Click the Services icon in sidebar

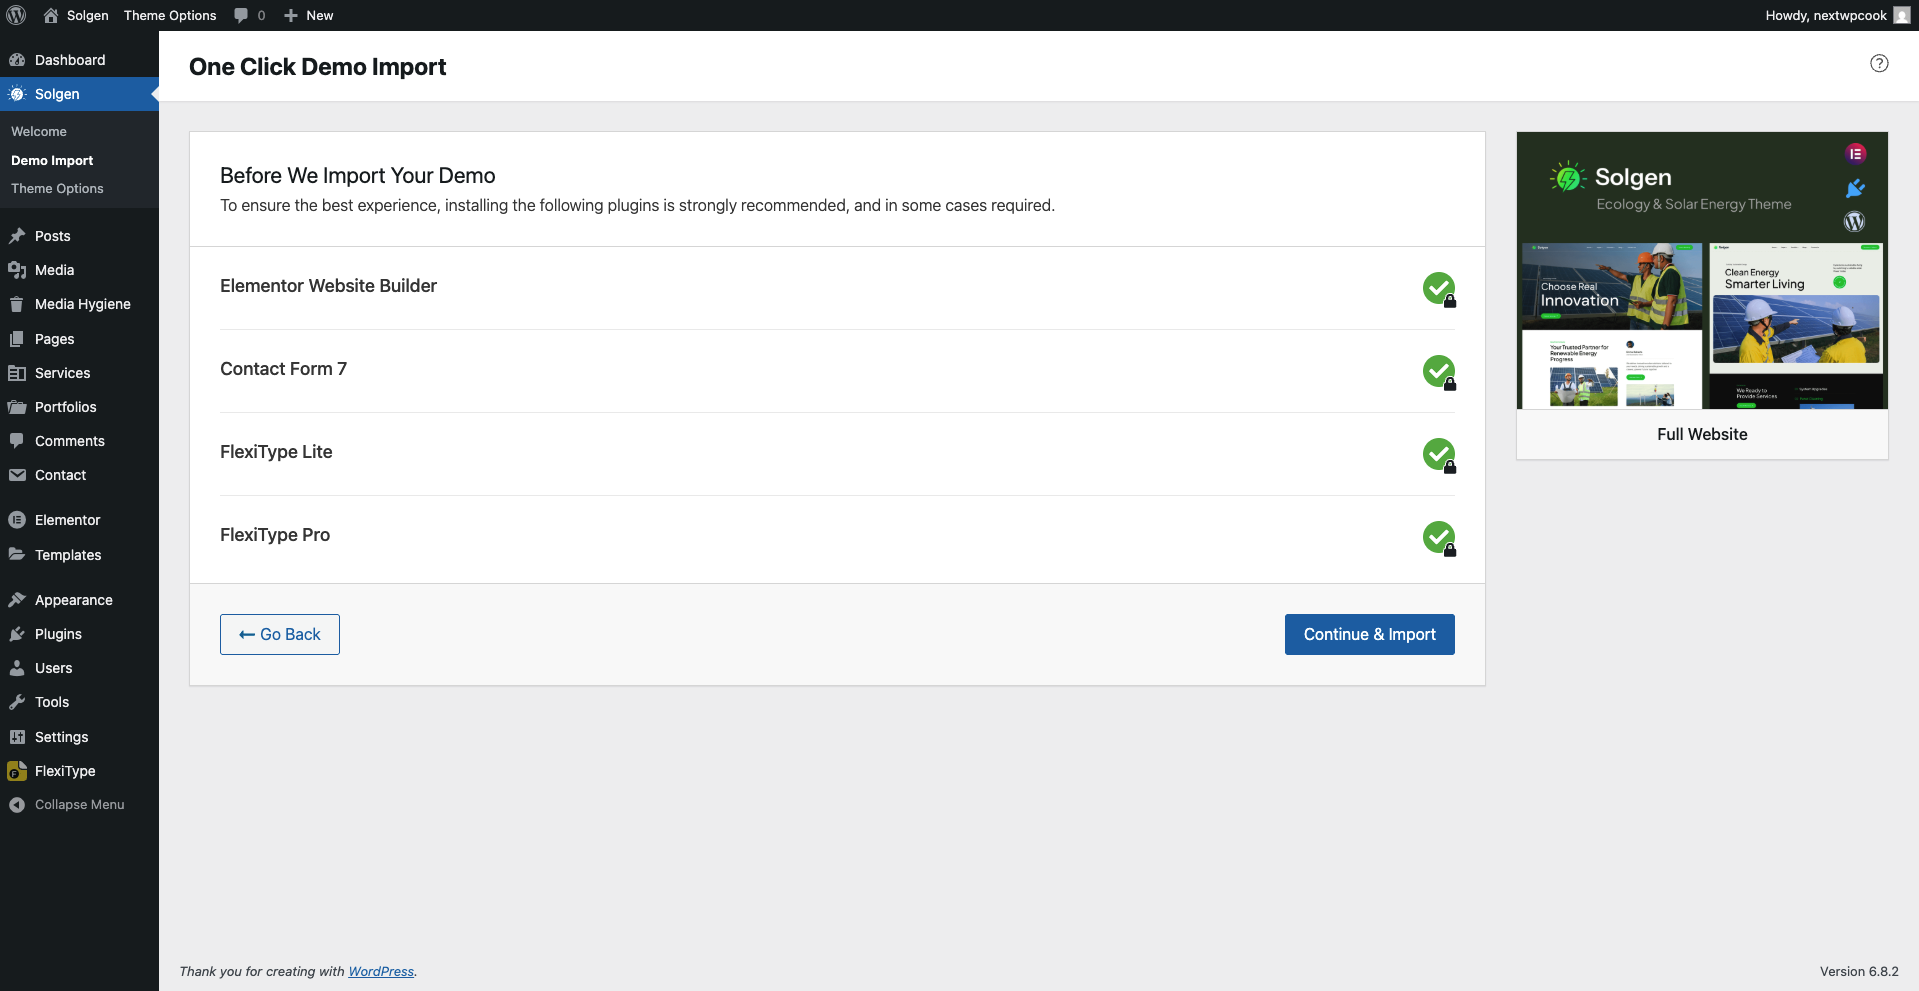point(17,373)
